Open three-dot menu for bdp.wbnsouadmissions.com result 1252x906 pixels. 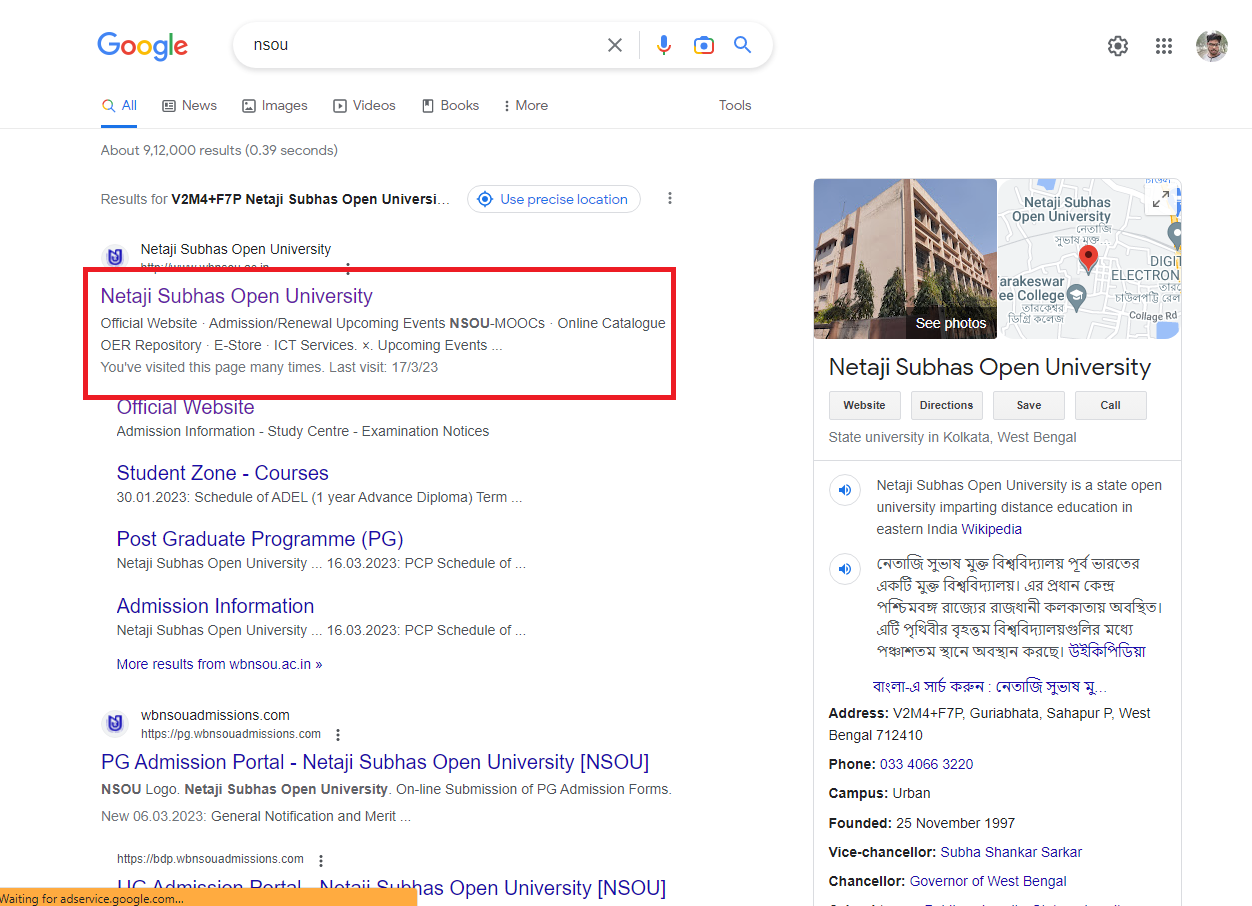click(321, 860)
